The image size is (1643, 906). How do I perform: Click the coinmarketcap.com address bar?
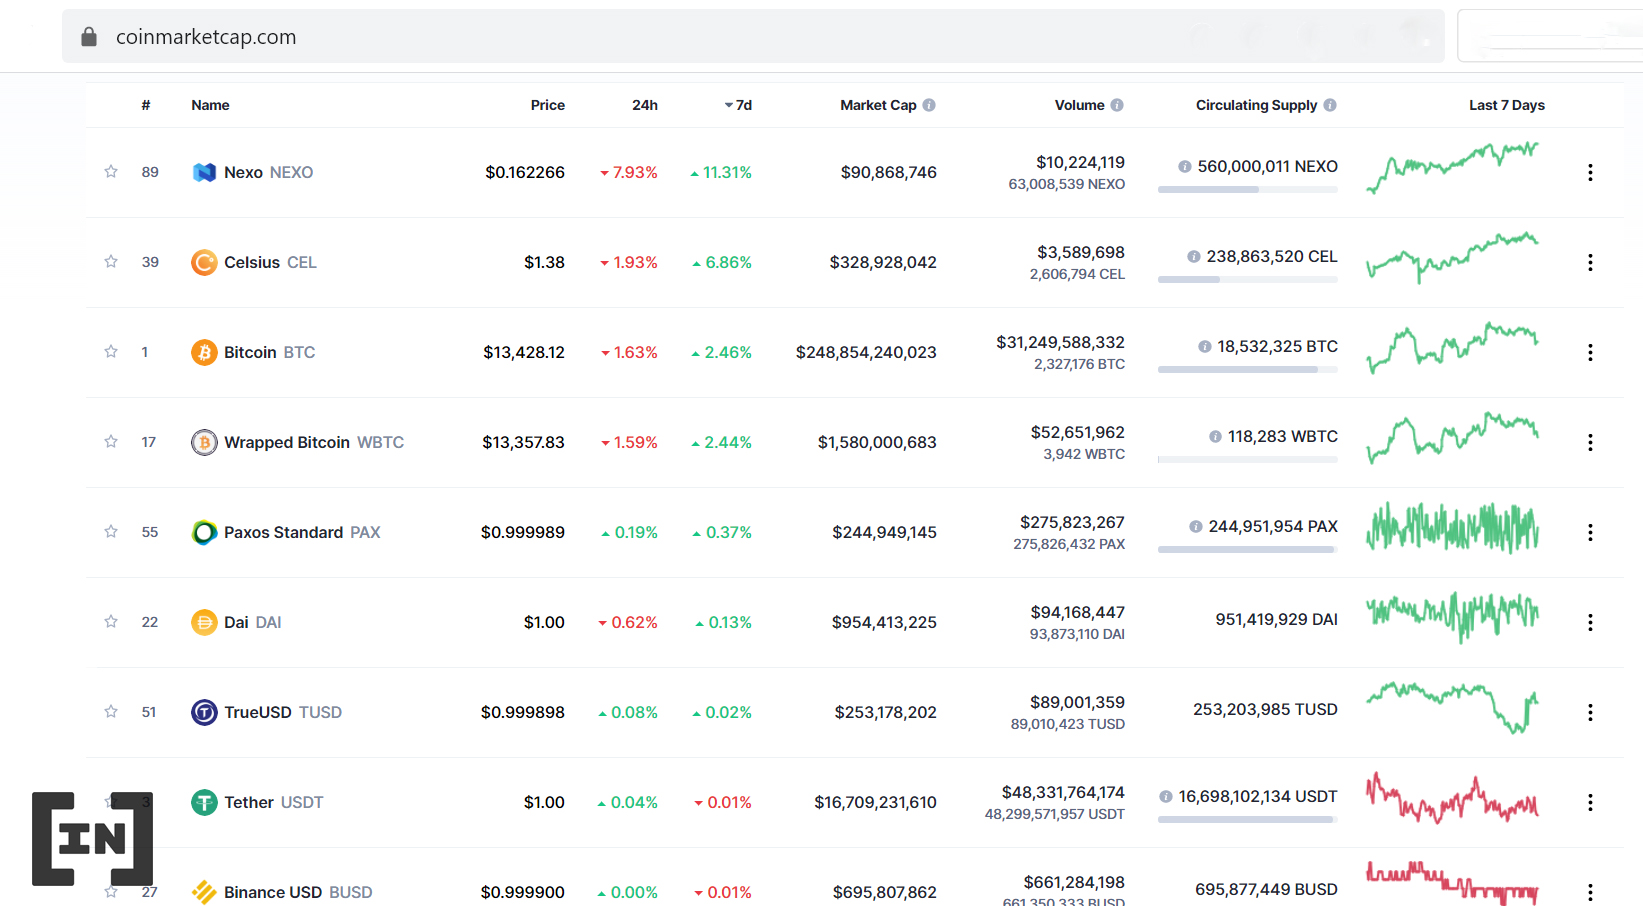pyautogui.click(x=753, y=37)
